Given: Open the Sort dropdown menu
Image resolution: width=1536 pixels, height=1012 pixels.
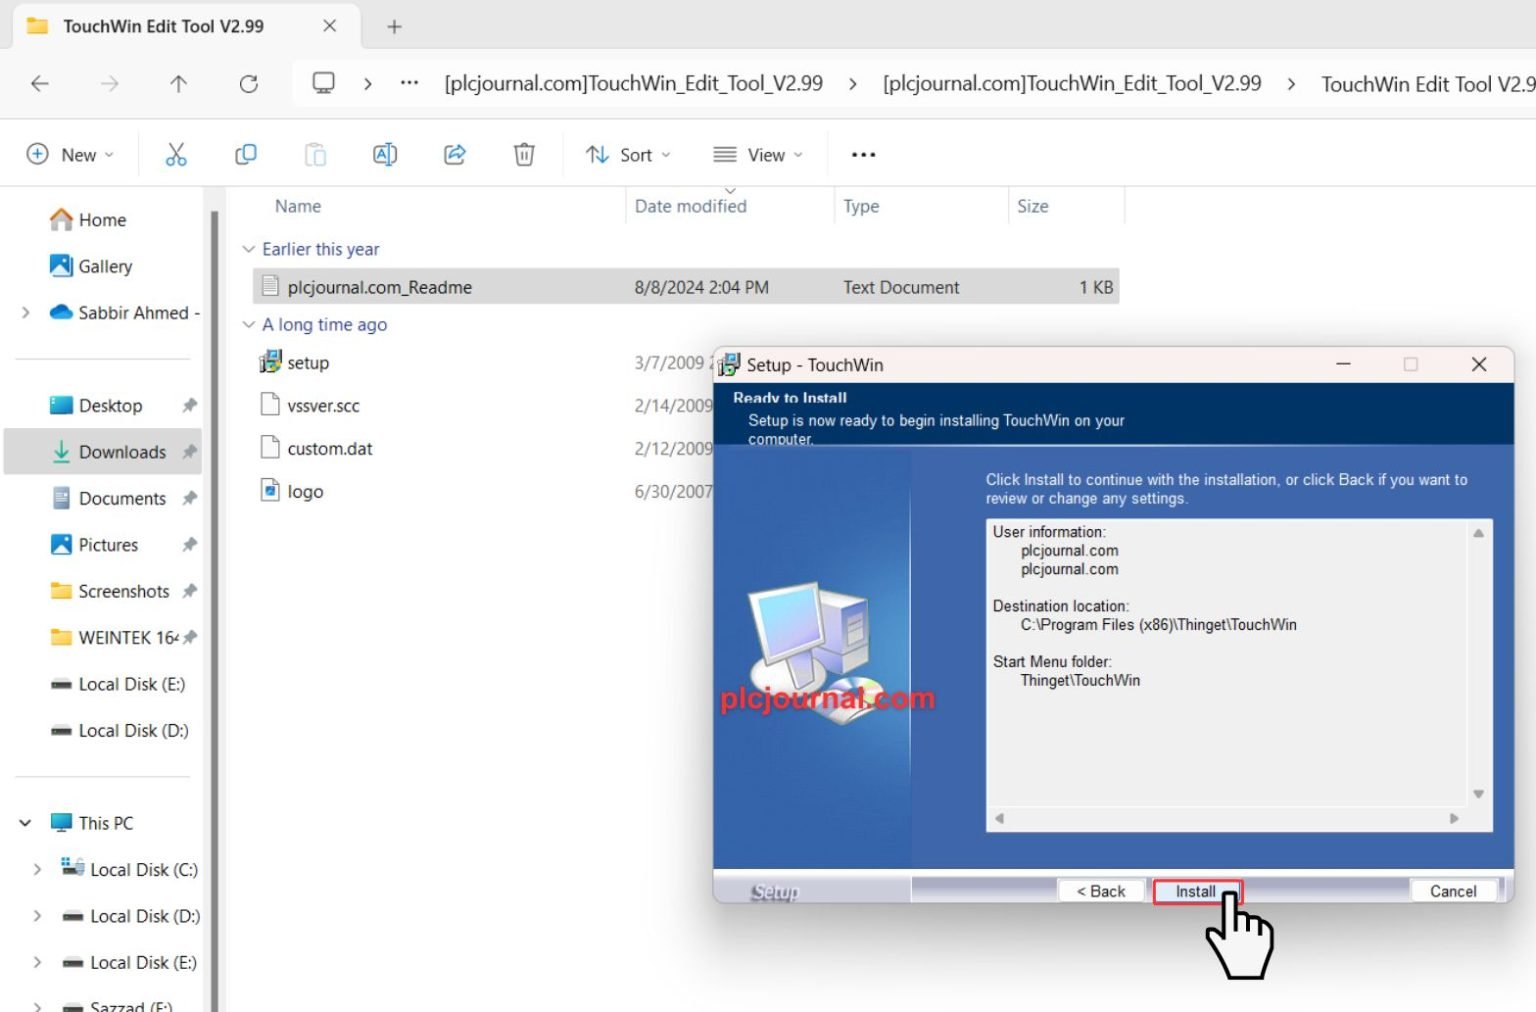Looking at the screenshot, I should [628, 154].
